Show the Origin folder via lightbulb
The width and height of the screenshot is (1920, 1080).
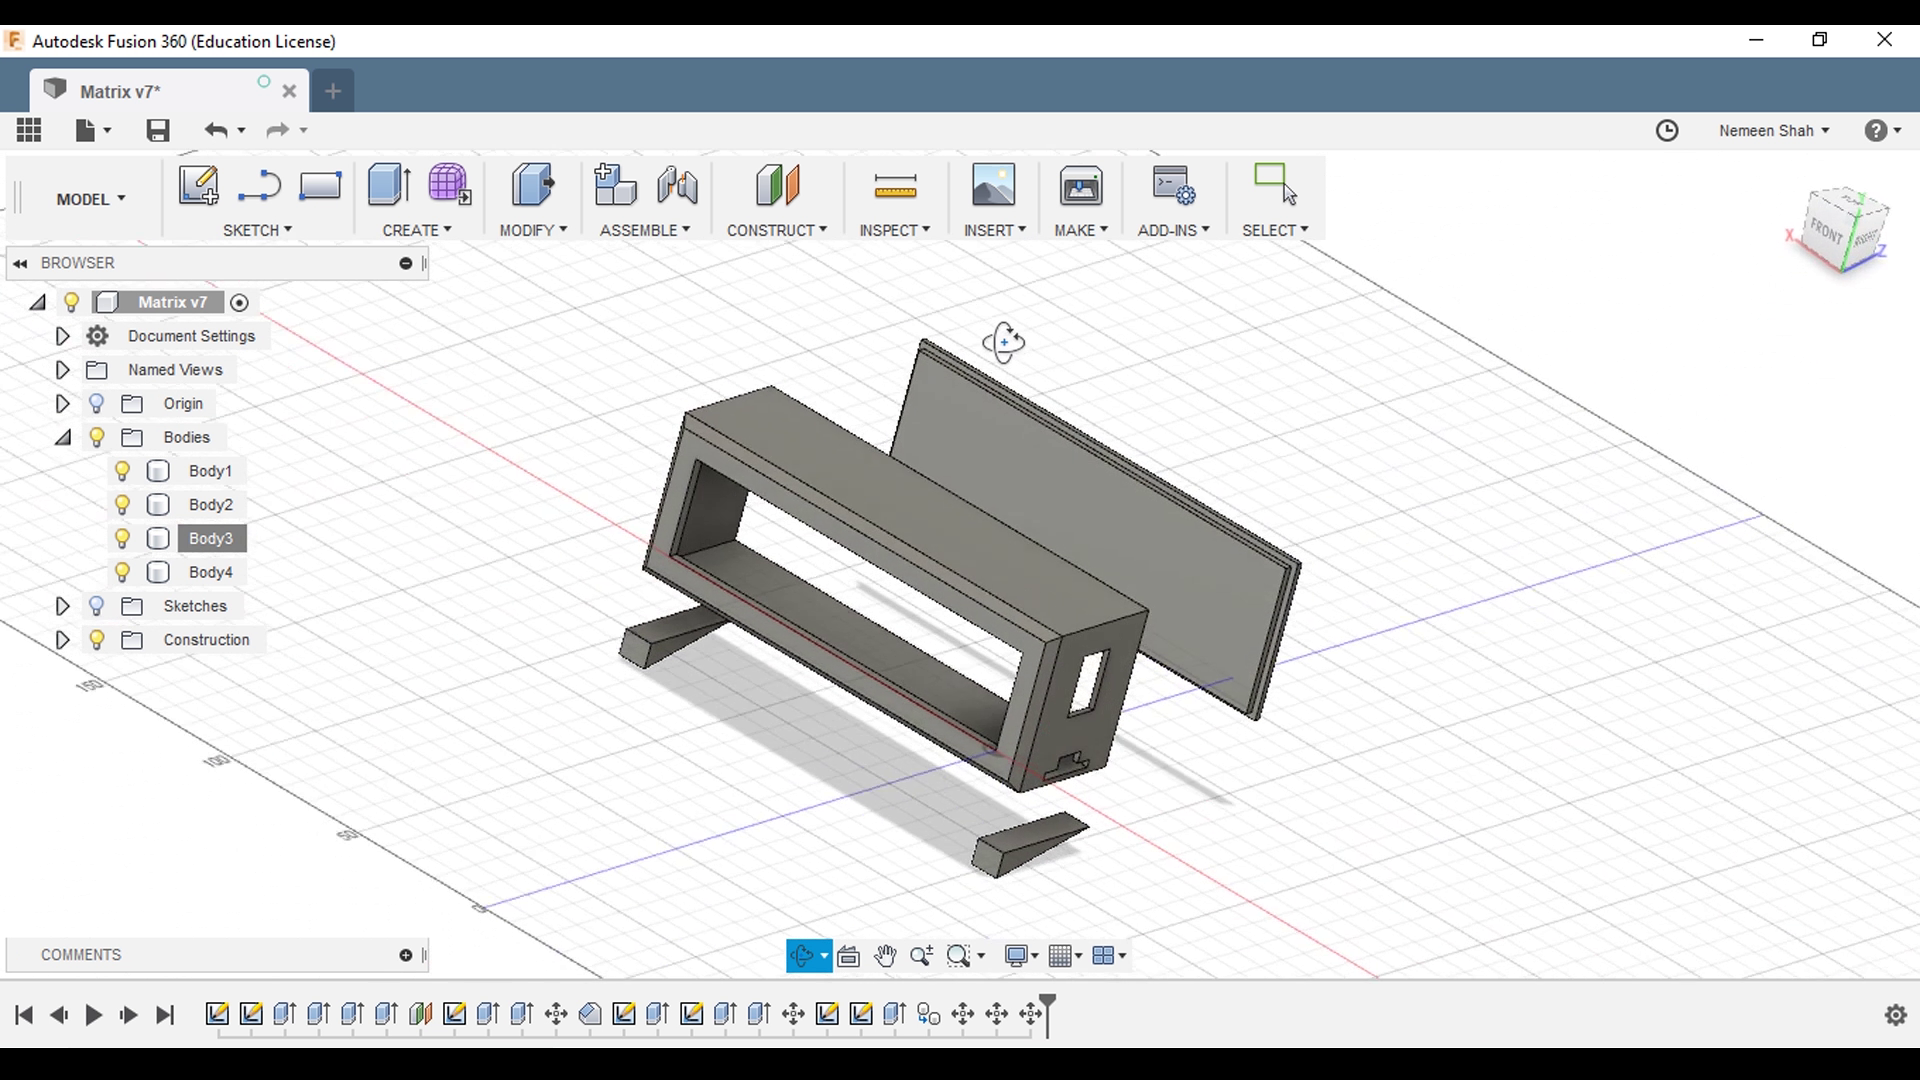(97, 403)
